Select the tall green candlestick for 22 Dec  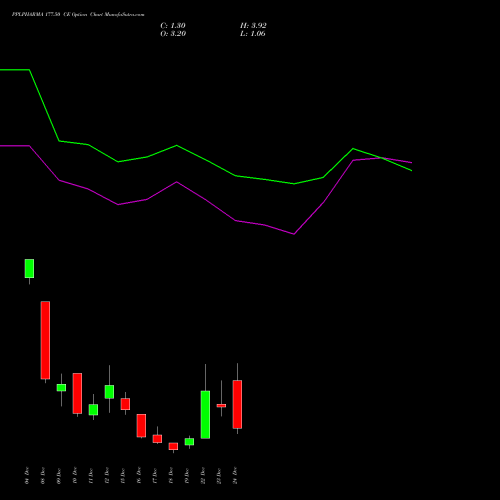(x=205, y=415)
